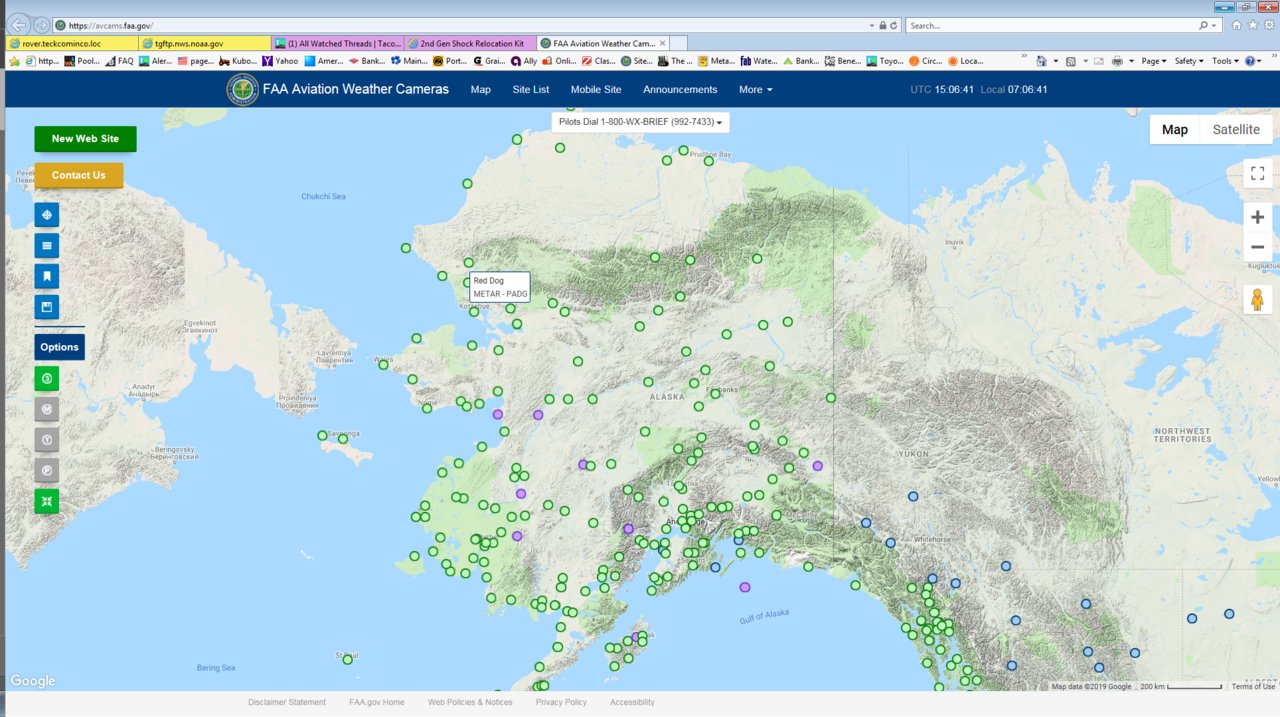1280x717 pixels.
Task: Click the FAA seal logo
Action: pos(242,89)
